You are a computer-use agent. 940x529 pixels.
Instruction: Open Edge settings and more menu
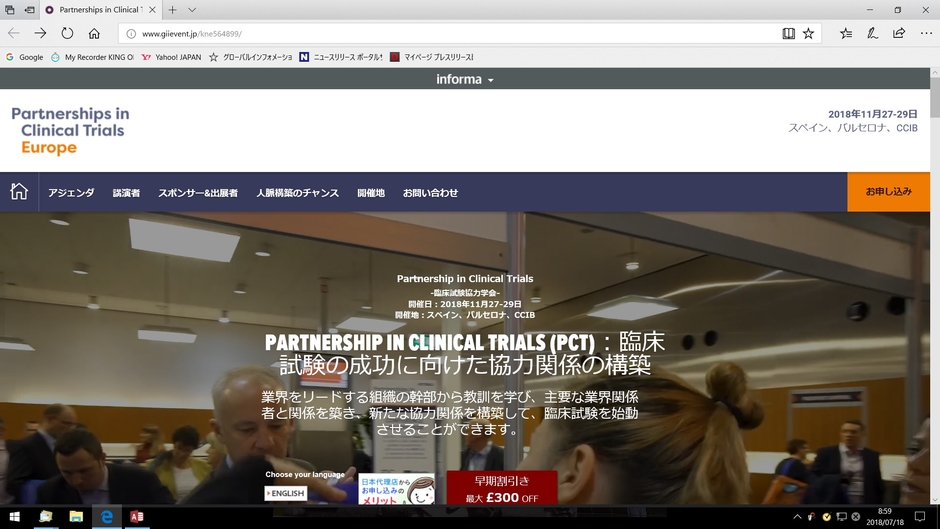coord(926,34)
